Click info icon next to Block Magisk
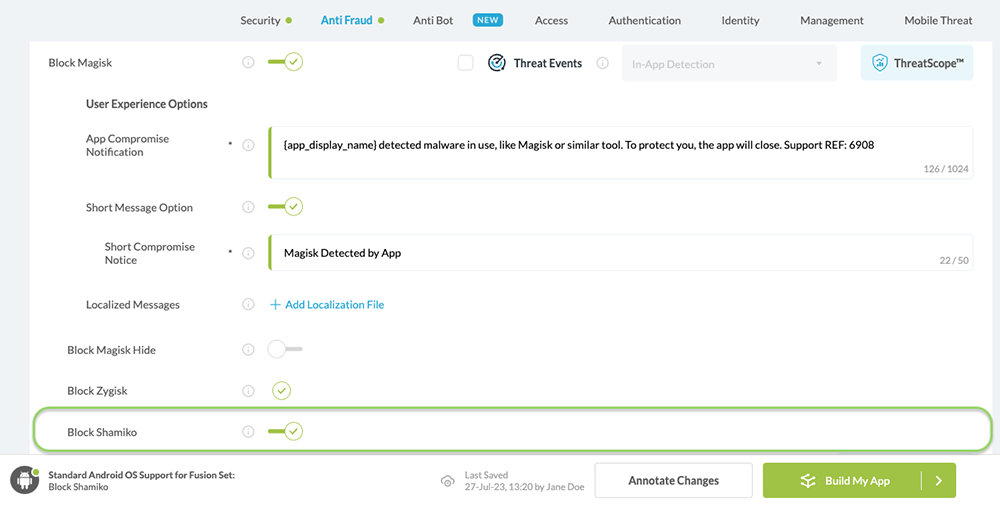The image size is (1000, 505). 248,63
